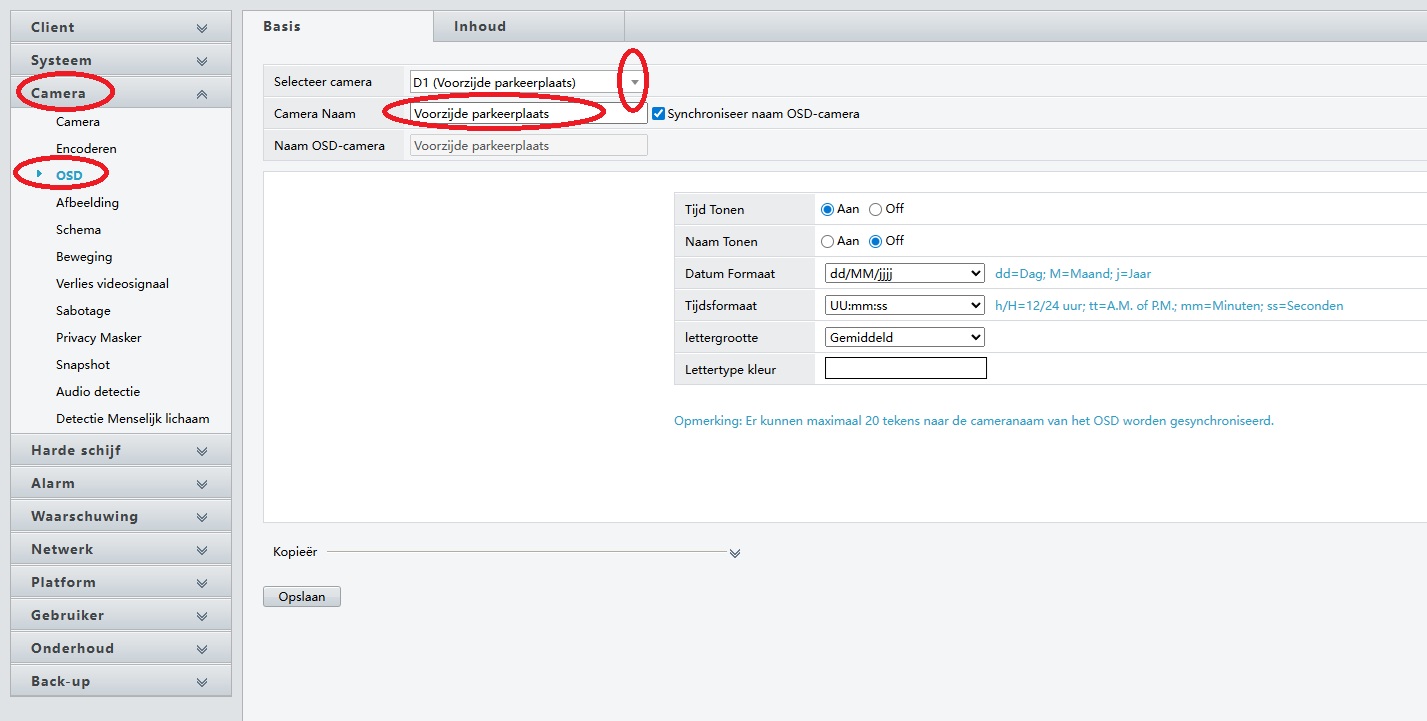Expand the Client section chevron
Screen dimensions: 1427x721
(x=202, y=28)
